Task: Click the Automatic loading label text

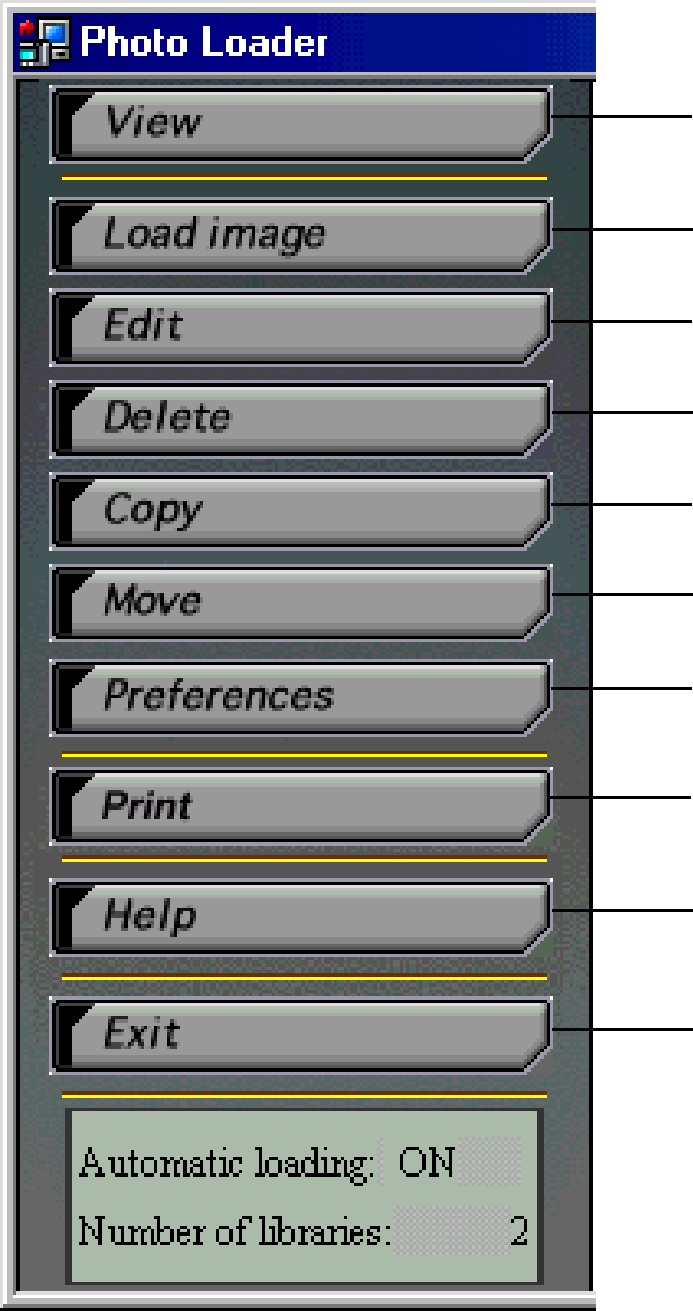Action: point(227,1164)
